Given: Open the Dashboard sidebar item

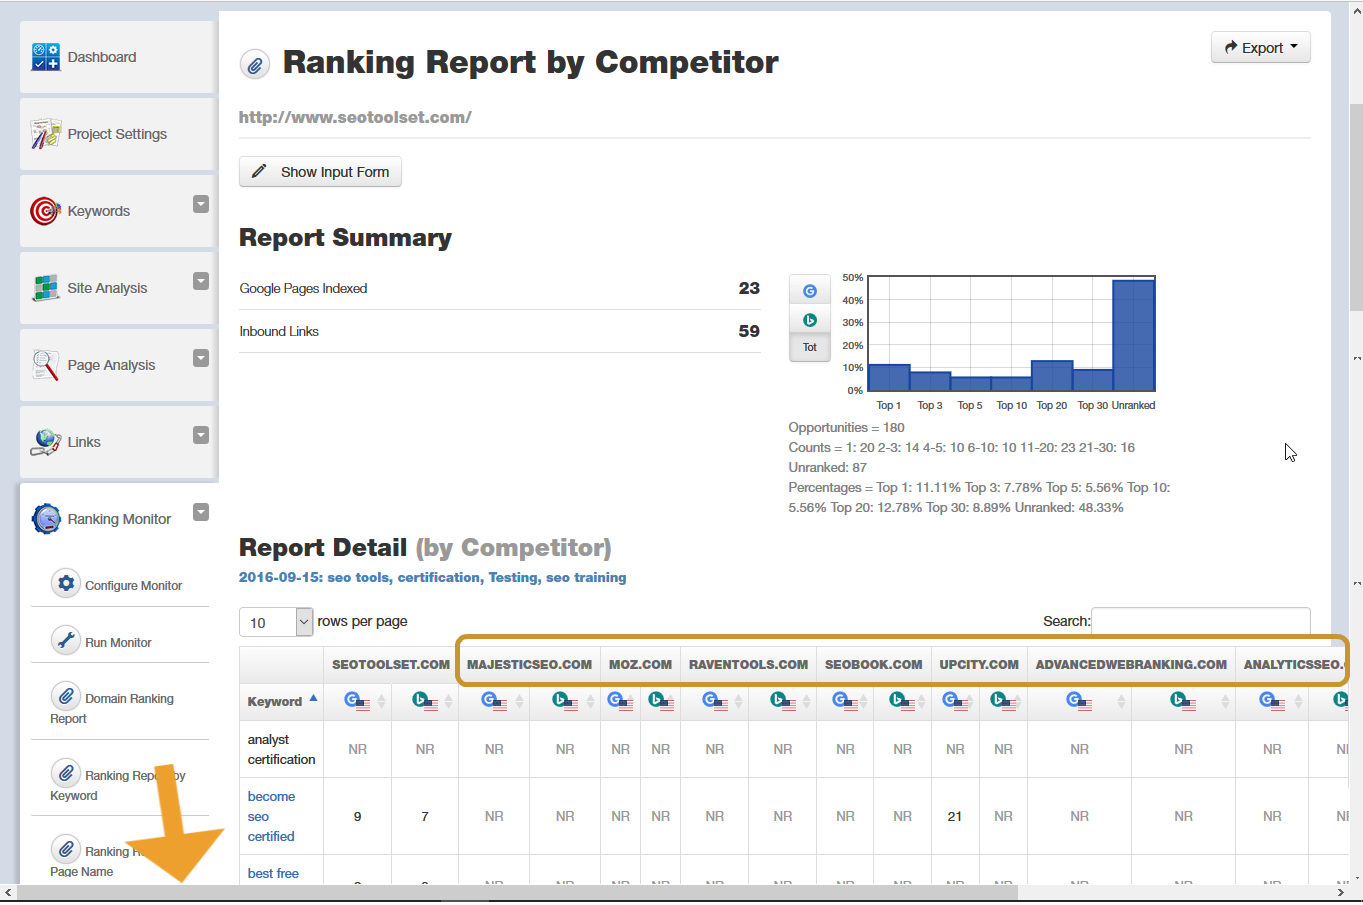Looking at the screenshot, I should coord(117,57).
